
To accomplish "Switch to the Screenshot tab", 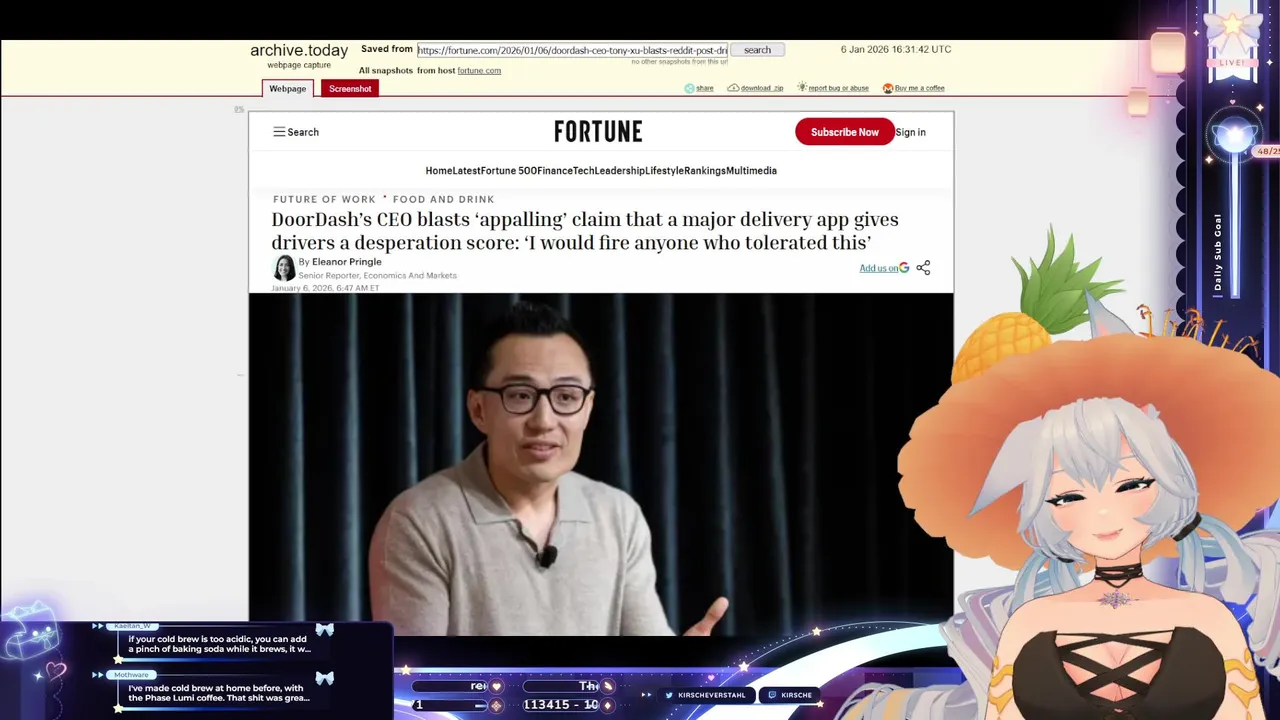I will click(350, 89).
